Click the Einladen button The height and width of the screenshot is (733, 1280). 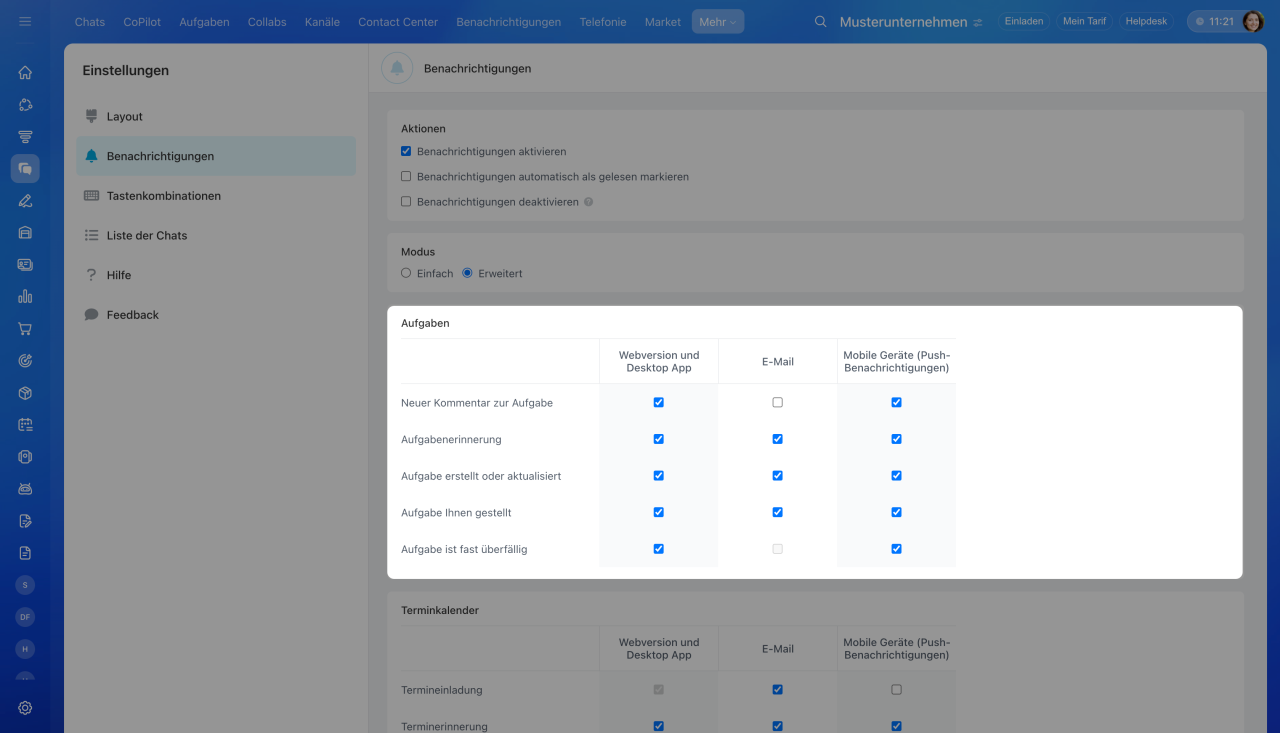click(1024, 21)
